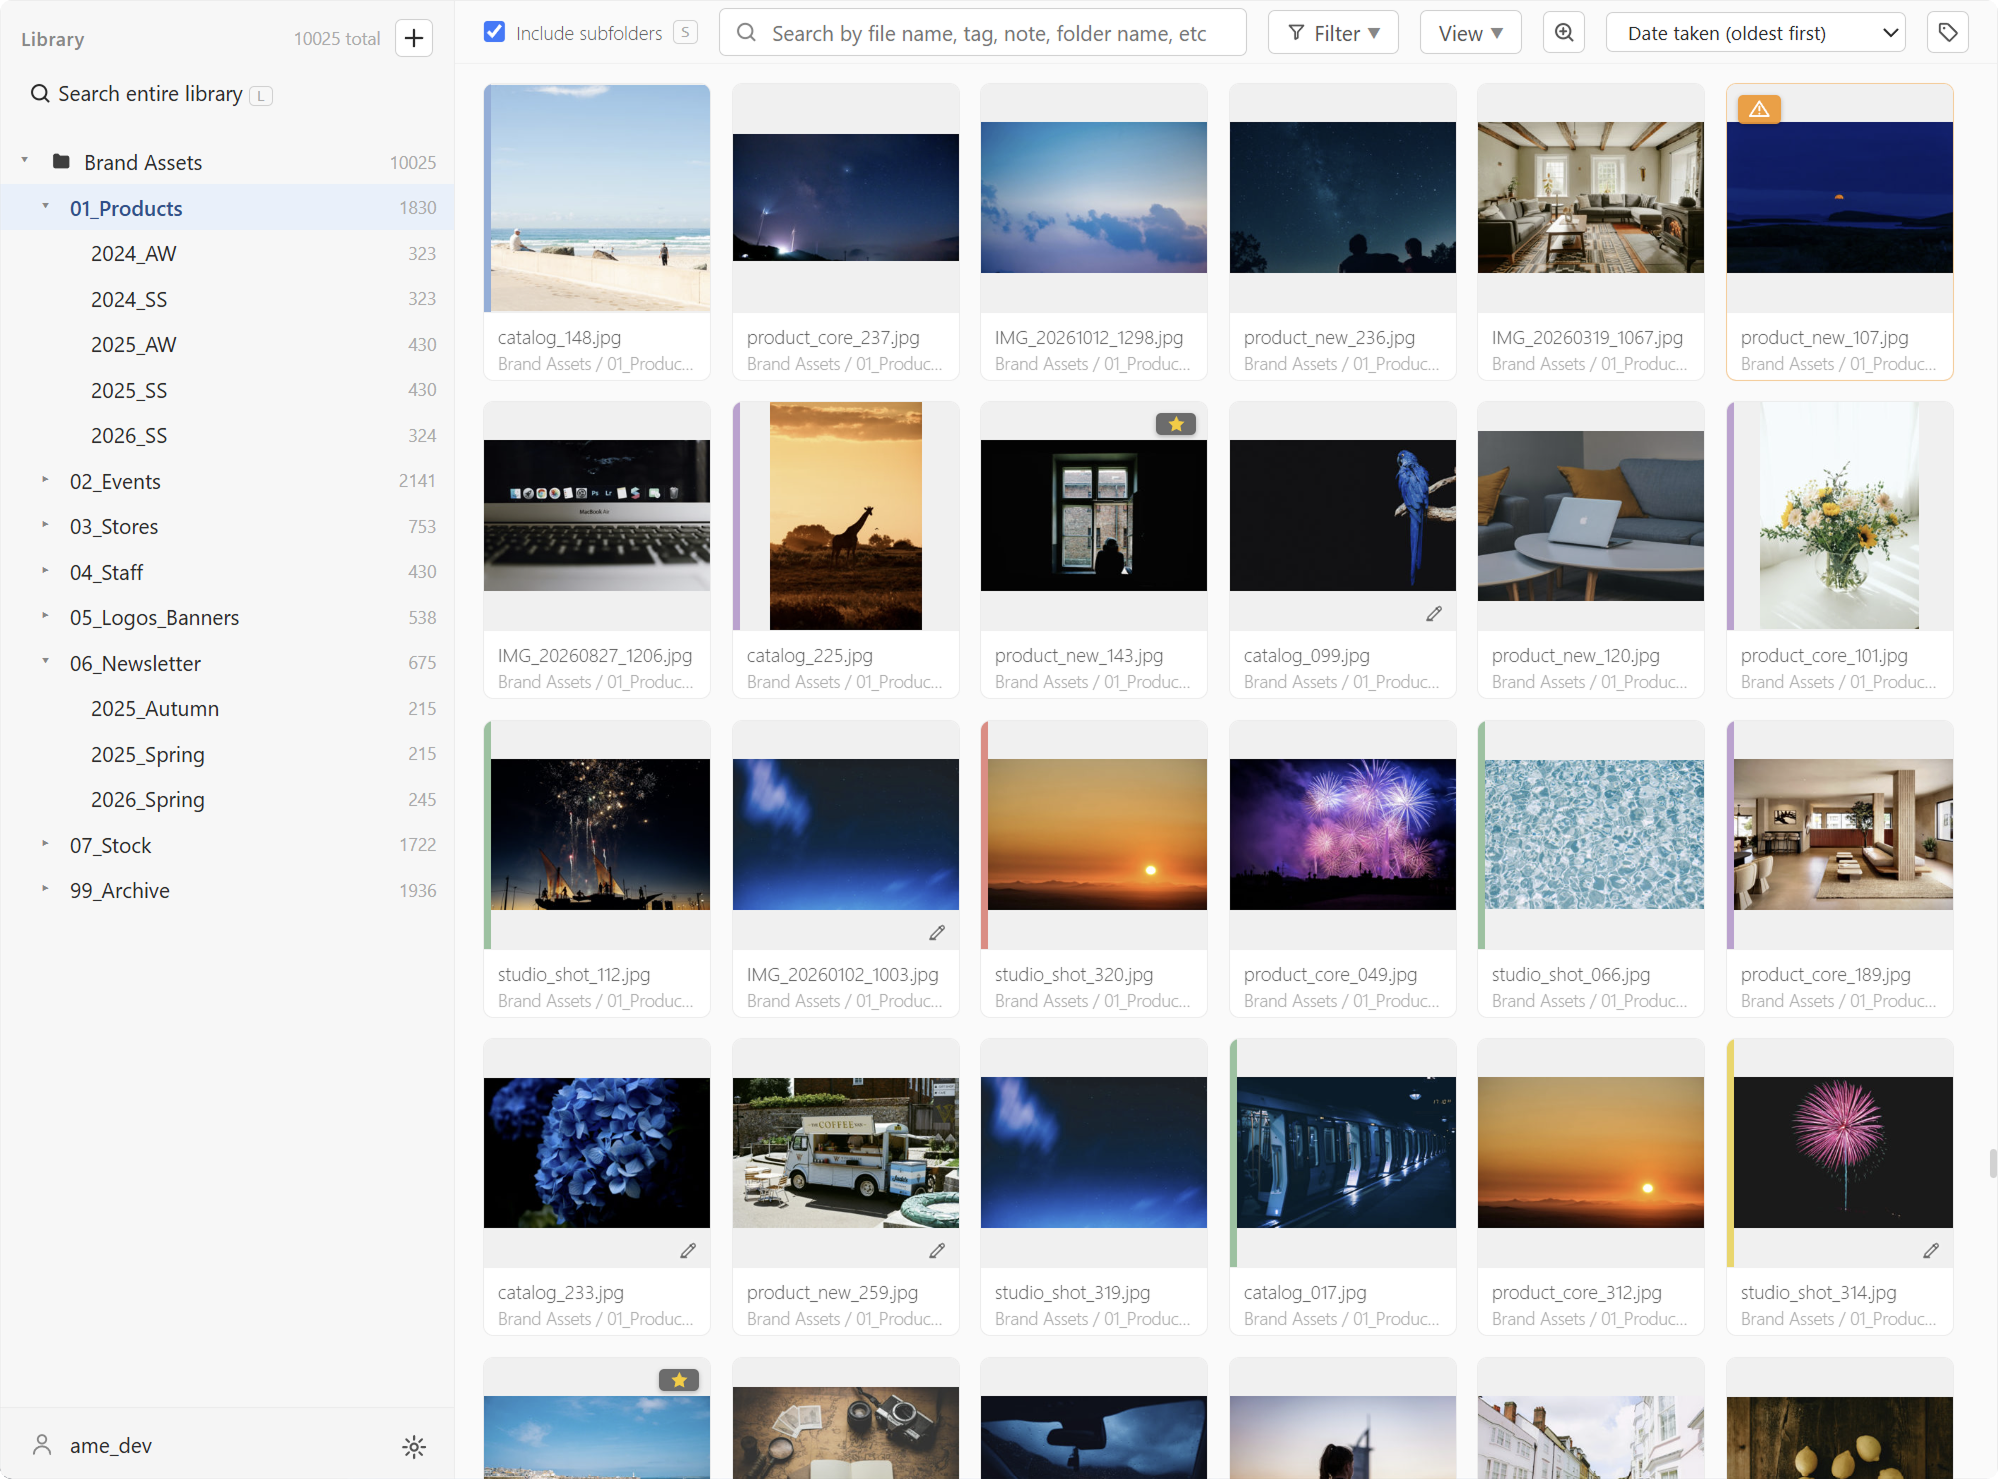Click the edit pencil on catalog_233.jpg
The height and width of the screenshot is (1479, 1998).
688,1250
